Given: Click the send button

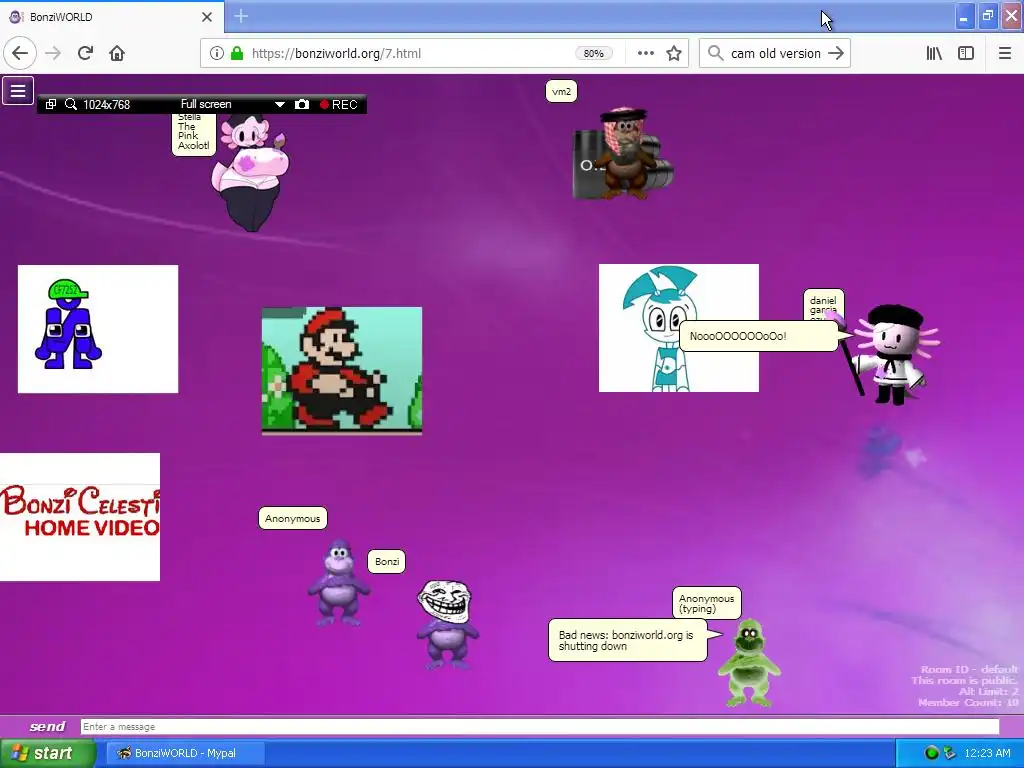Looking at the screenshot, I should pos(47,726).
